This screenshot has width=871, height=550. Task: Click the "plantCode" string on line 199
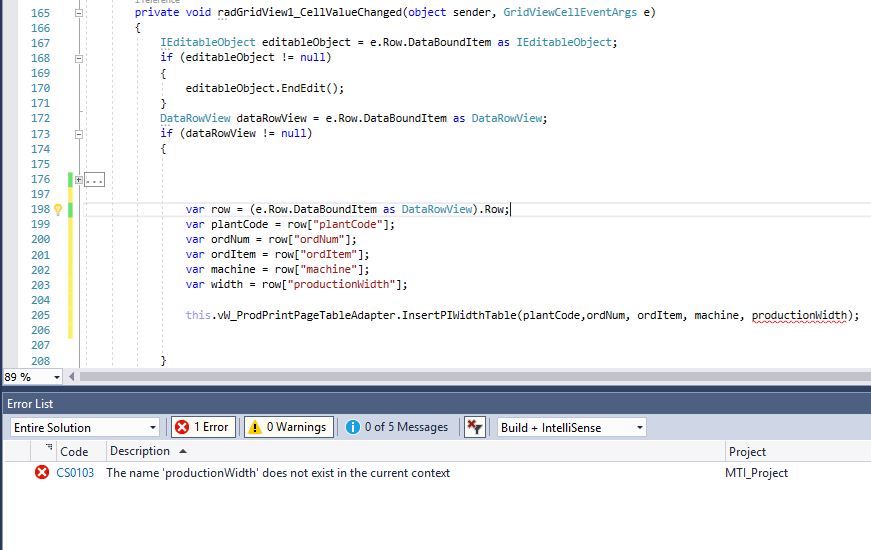[x=351, y=224]
